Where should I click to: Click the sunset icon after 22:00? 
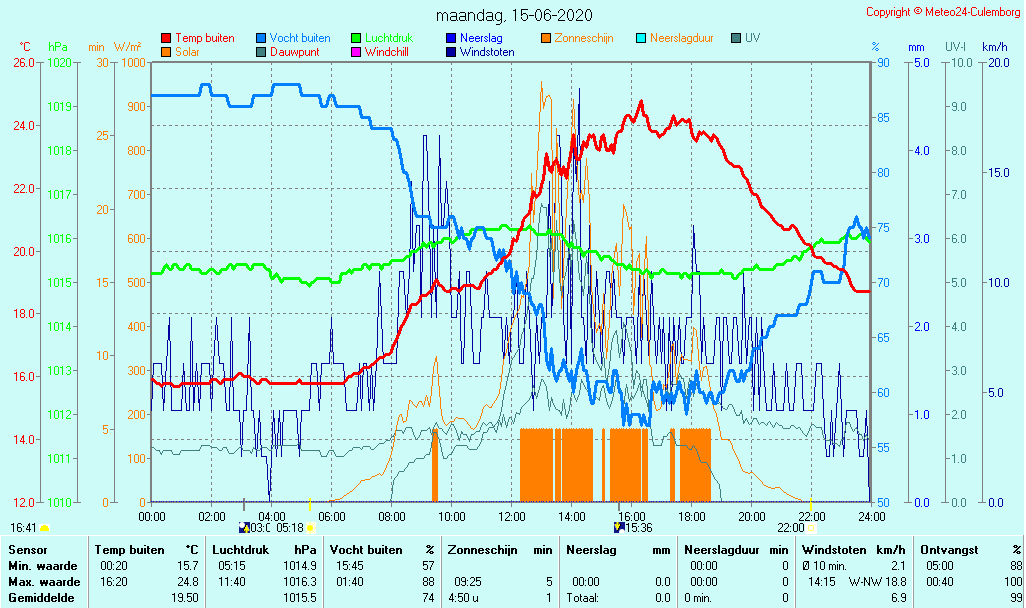811,527
